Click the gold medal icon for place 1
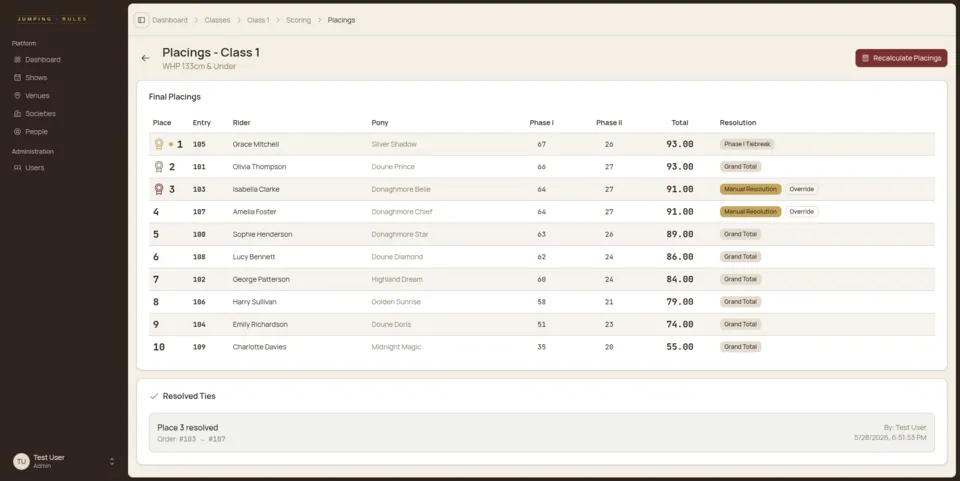Image resolution: width=960 pixels, height=481 pixels. point(159,144)
